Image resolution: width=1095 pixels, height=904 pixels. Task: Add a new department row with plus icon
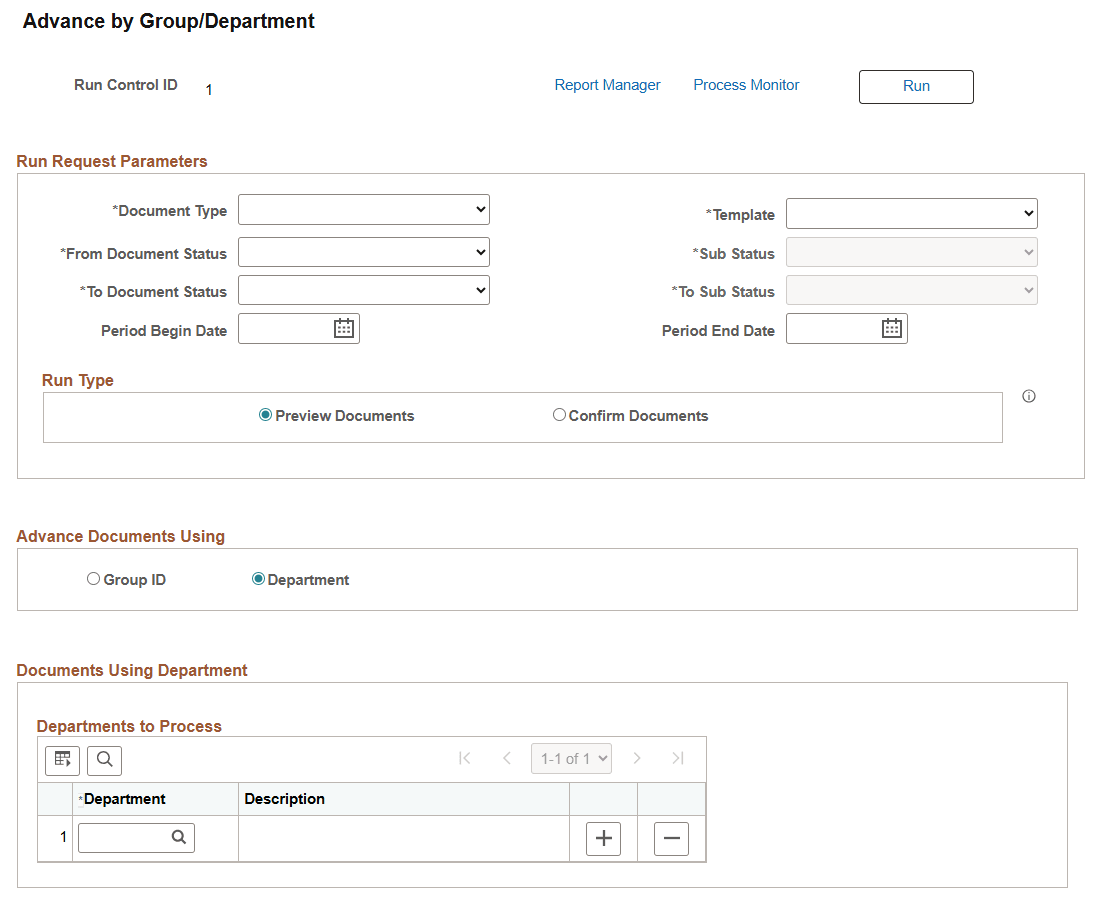pyautogui.click(x=603, y=838)
